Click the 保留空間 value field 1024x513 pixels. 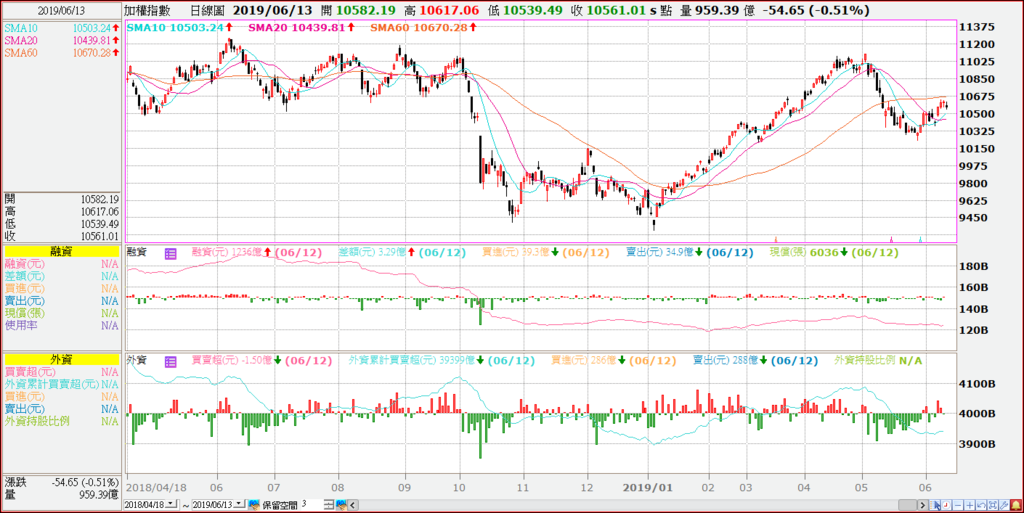pyautogui.click(x=312, y=505)
